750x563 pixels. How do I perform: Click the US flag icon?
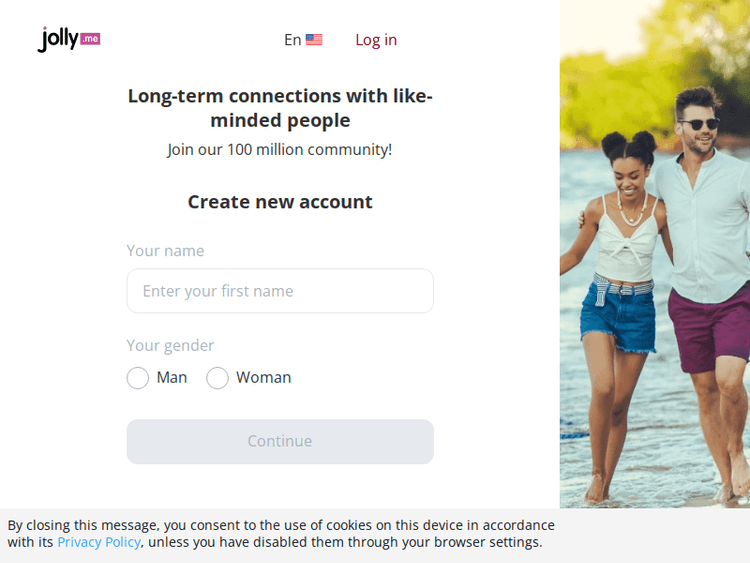pyautogui.click(x=314, y=40)
